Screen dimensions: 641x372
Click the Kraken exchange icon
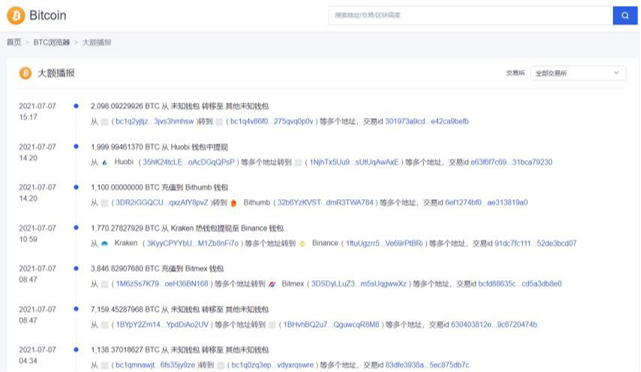[105, 243]
